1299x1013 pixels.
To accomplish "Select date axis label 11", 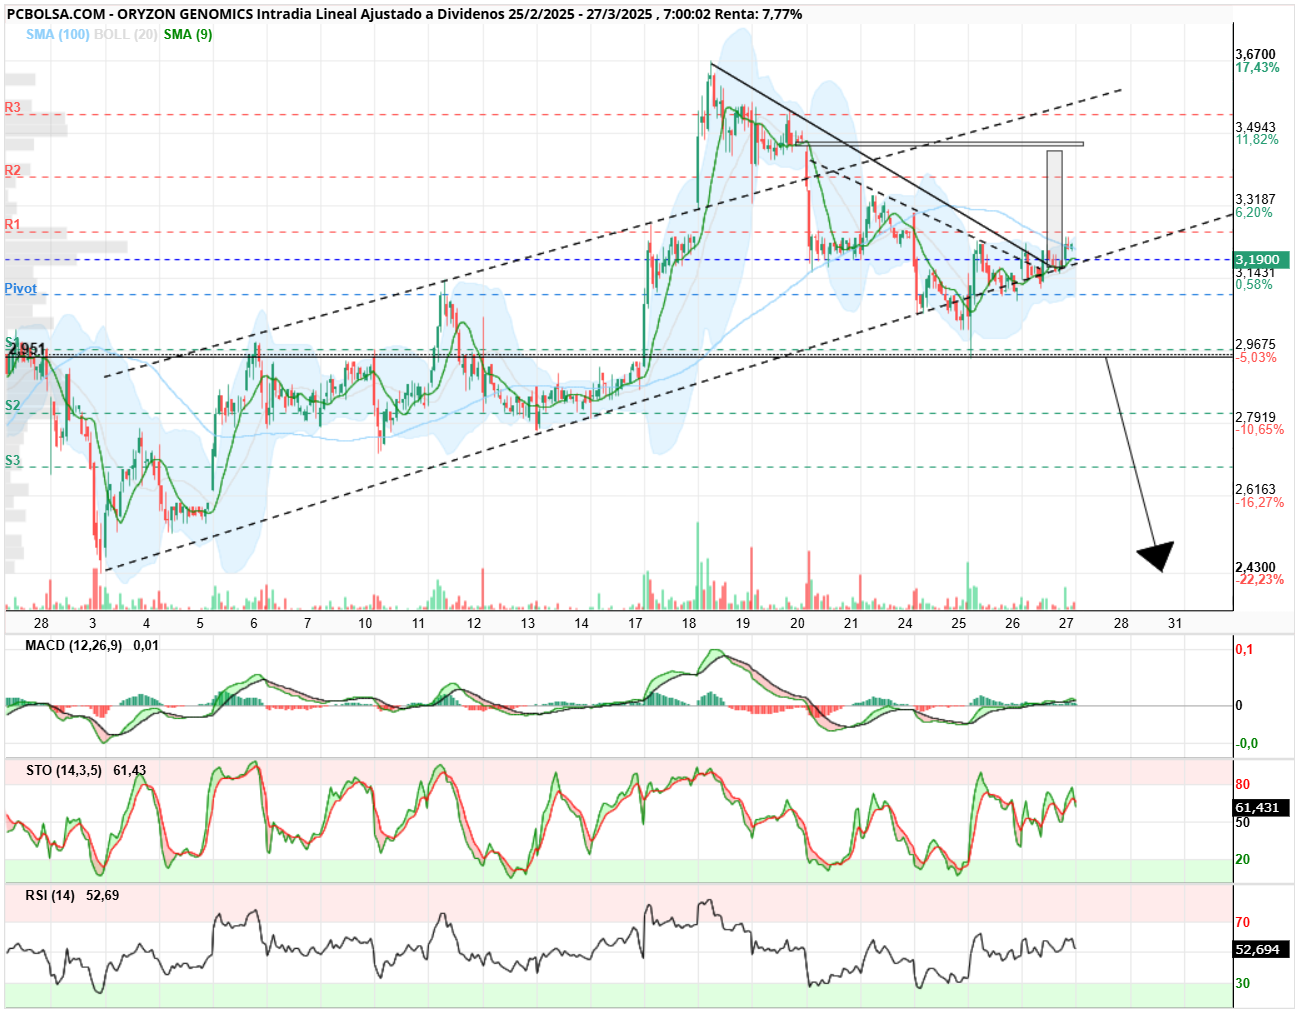I will point(418,623).
